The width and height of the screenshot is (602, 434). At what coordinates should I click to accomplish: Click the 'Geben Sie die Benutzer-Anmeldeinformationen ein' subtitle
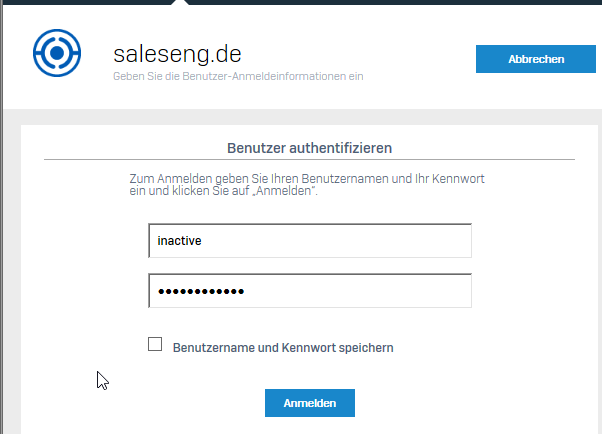pyautogui.click(x=238, y=76)
